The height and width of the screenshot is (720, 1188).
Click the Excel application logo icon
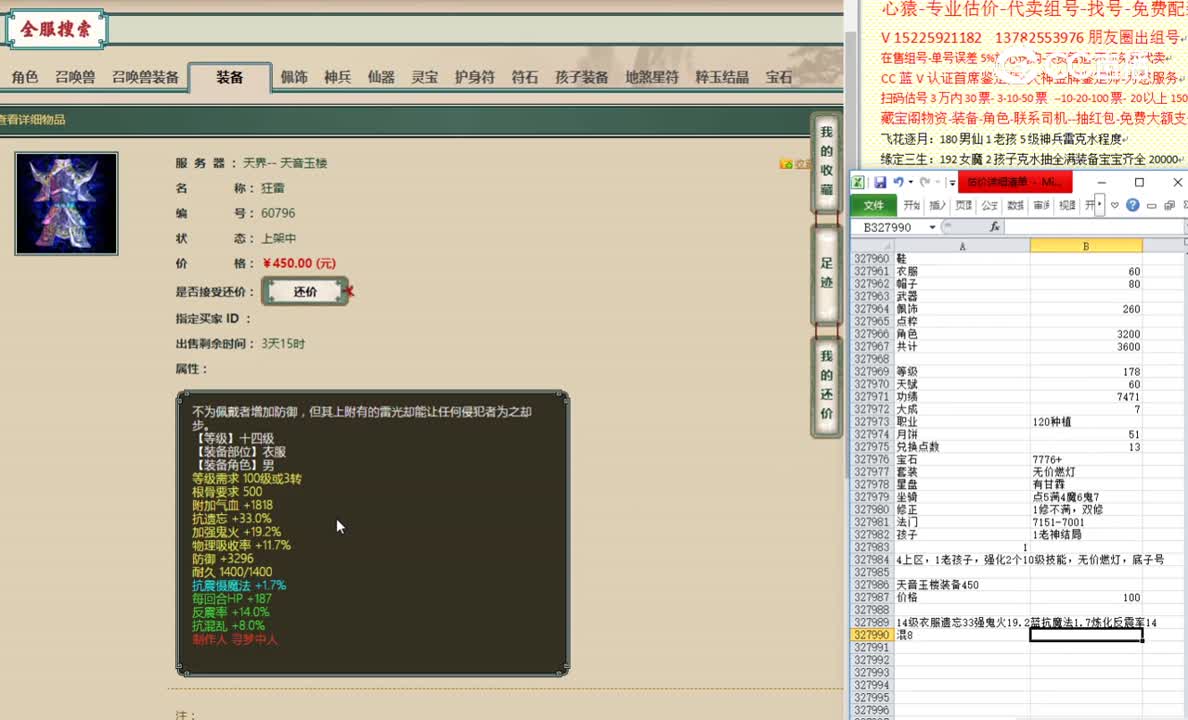click(x=858, y=182)
